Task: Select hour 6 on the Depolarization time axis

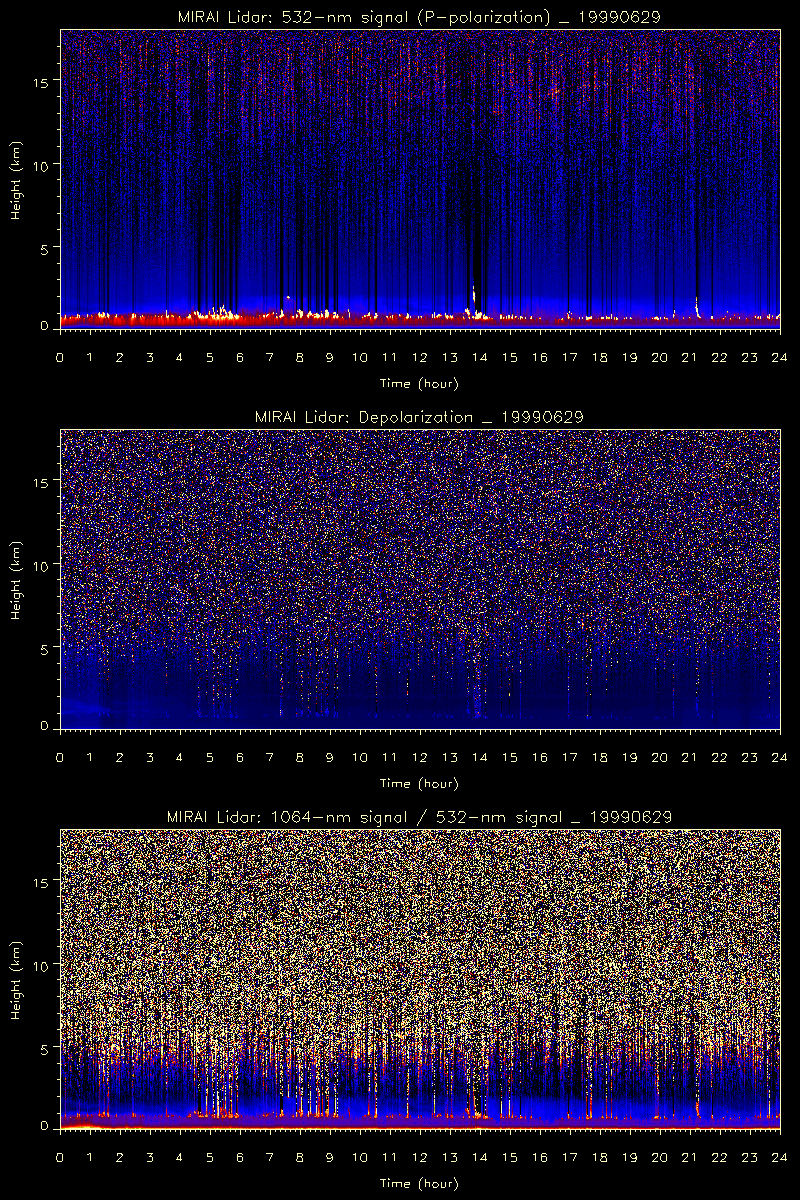Action: click(240, 757)
